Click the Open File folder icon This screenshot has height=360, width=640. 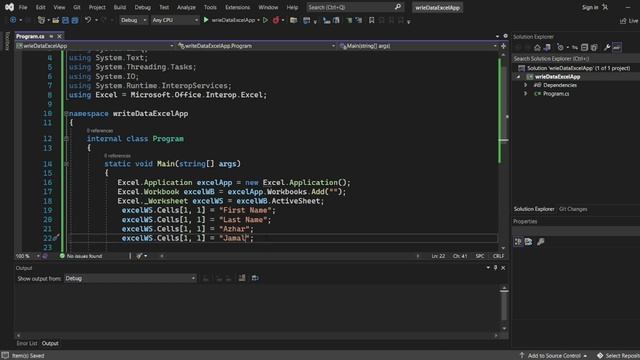tap(56, 20)
